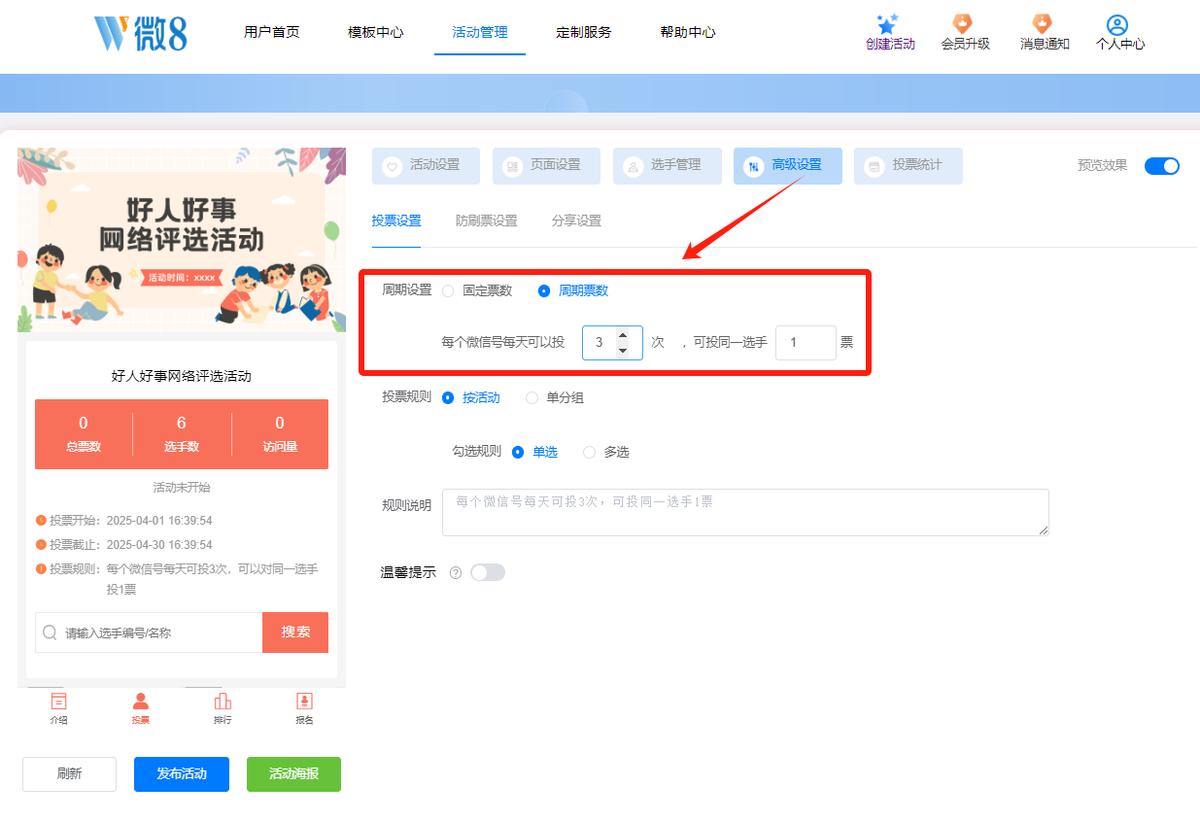Click the 微8 logo

pos(141,33)
